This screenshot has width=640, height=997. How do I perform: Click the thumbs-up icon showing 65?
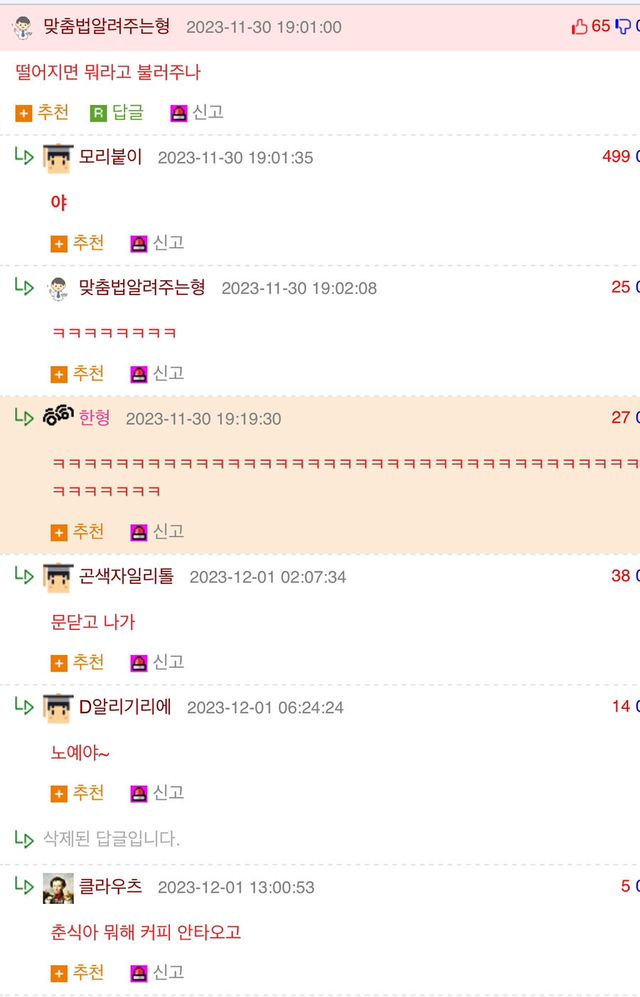579,27
